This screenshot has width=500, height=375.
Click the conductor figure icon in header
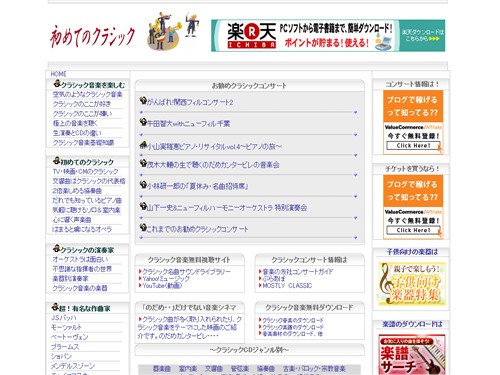point(192,24)
